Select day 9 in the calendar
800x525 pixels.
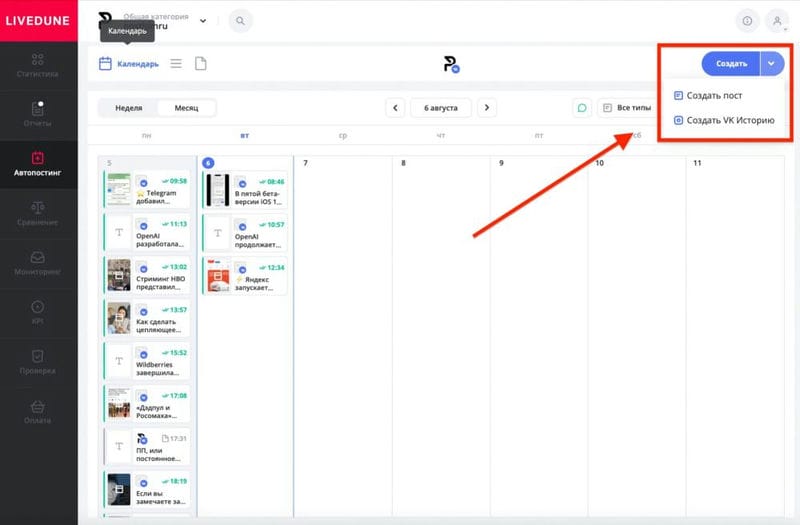501,163
